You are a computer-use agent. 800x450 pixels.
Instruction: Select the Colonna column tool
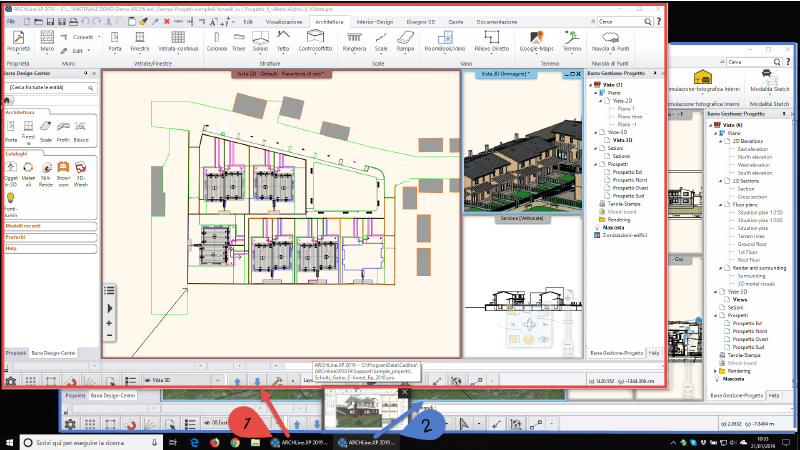point(217,41)
